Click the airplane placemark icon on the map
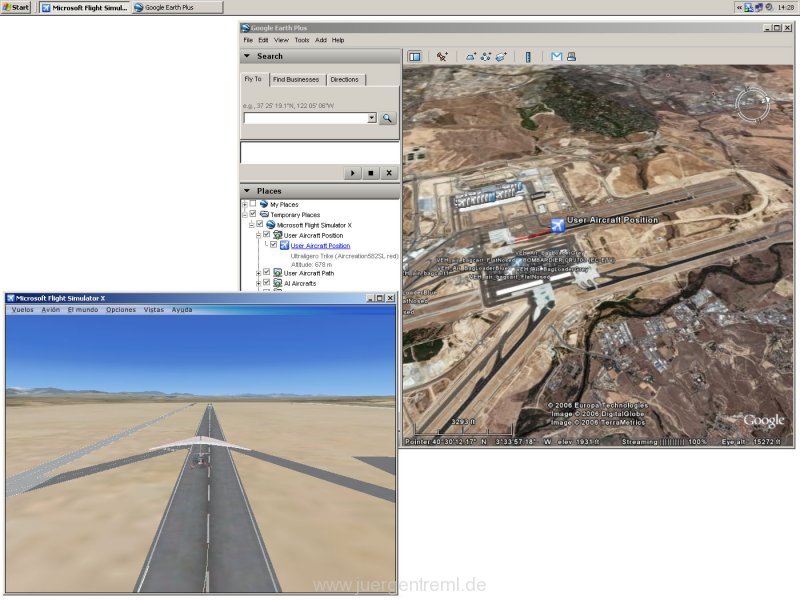Viewport: 800px width, 600px height. tap(558, 224)
